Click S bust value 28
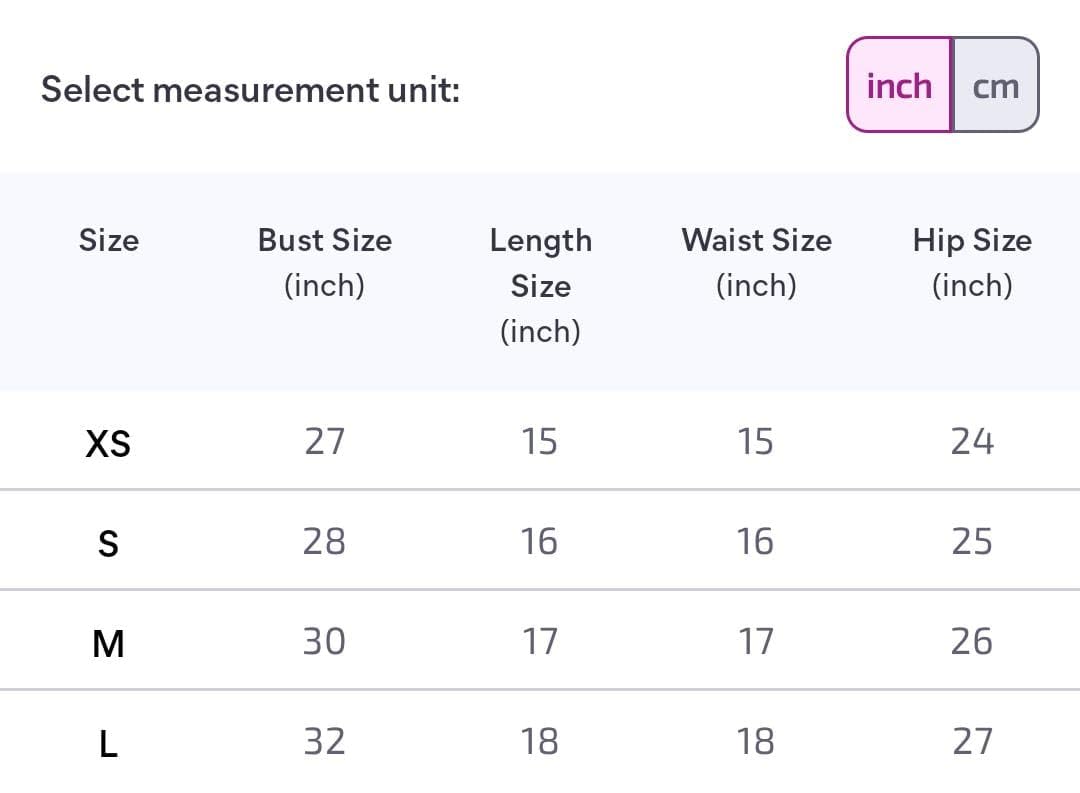Screen dimensions: 1080x793 pos(324,541)
